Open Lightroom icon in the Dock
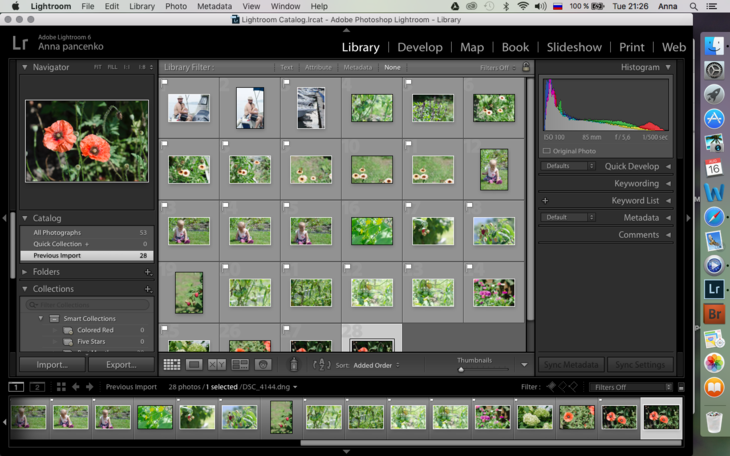Screen dimensions: 730x456 (714, 289)
